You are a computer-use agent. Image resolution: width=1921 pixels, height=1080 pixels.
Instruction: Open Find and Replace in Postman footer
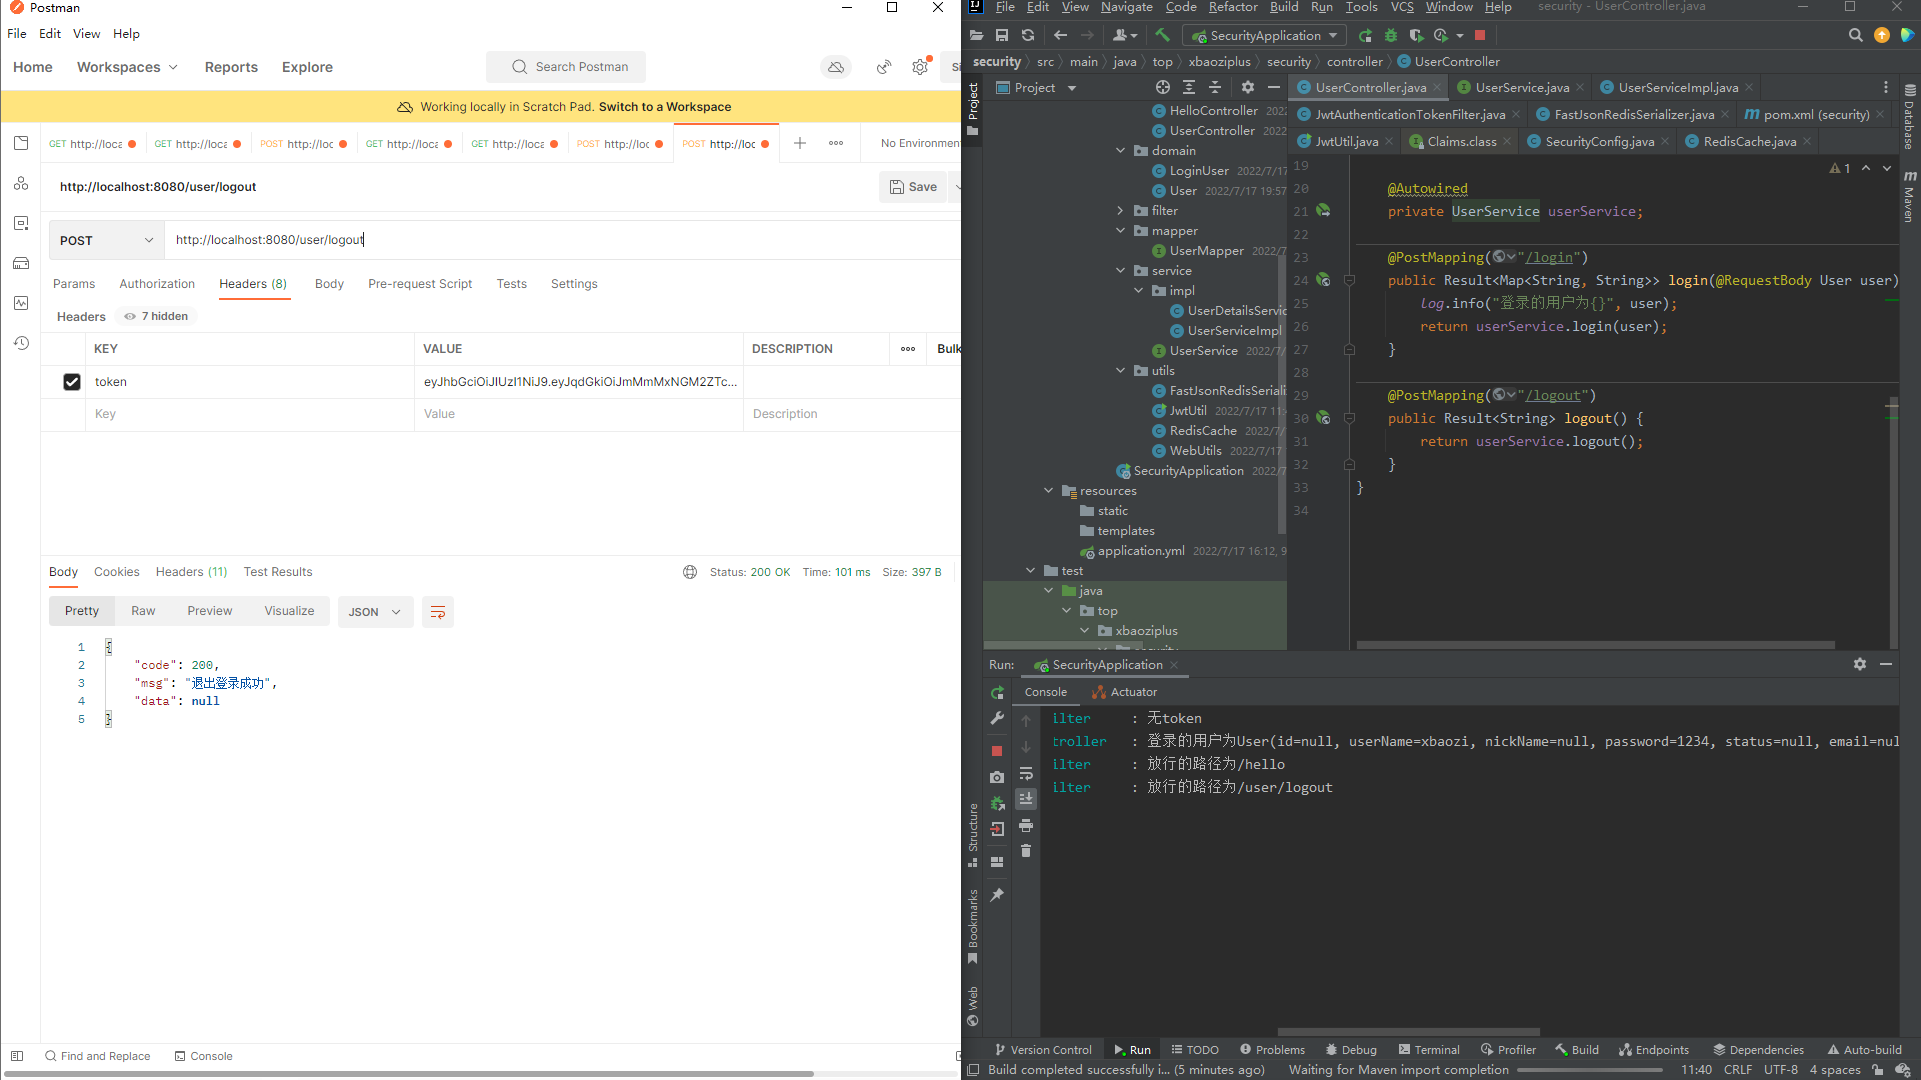coord(97,1056)
